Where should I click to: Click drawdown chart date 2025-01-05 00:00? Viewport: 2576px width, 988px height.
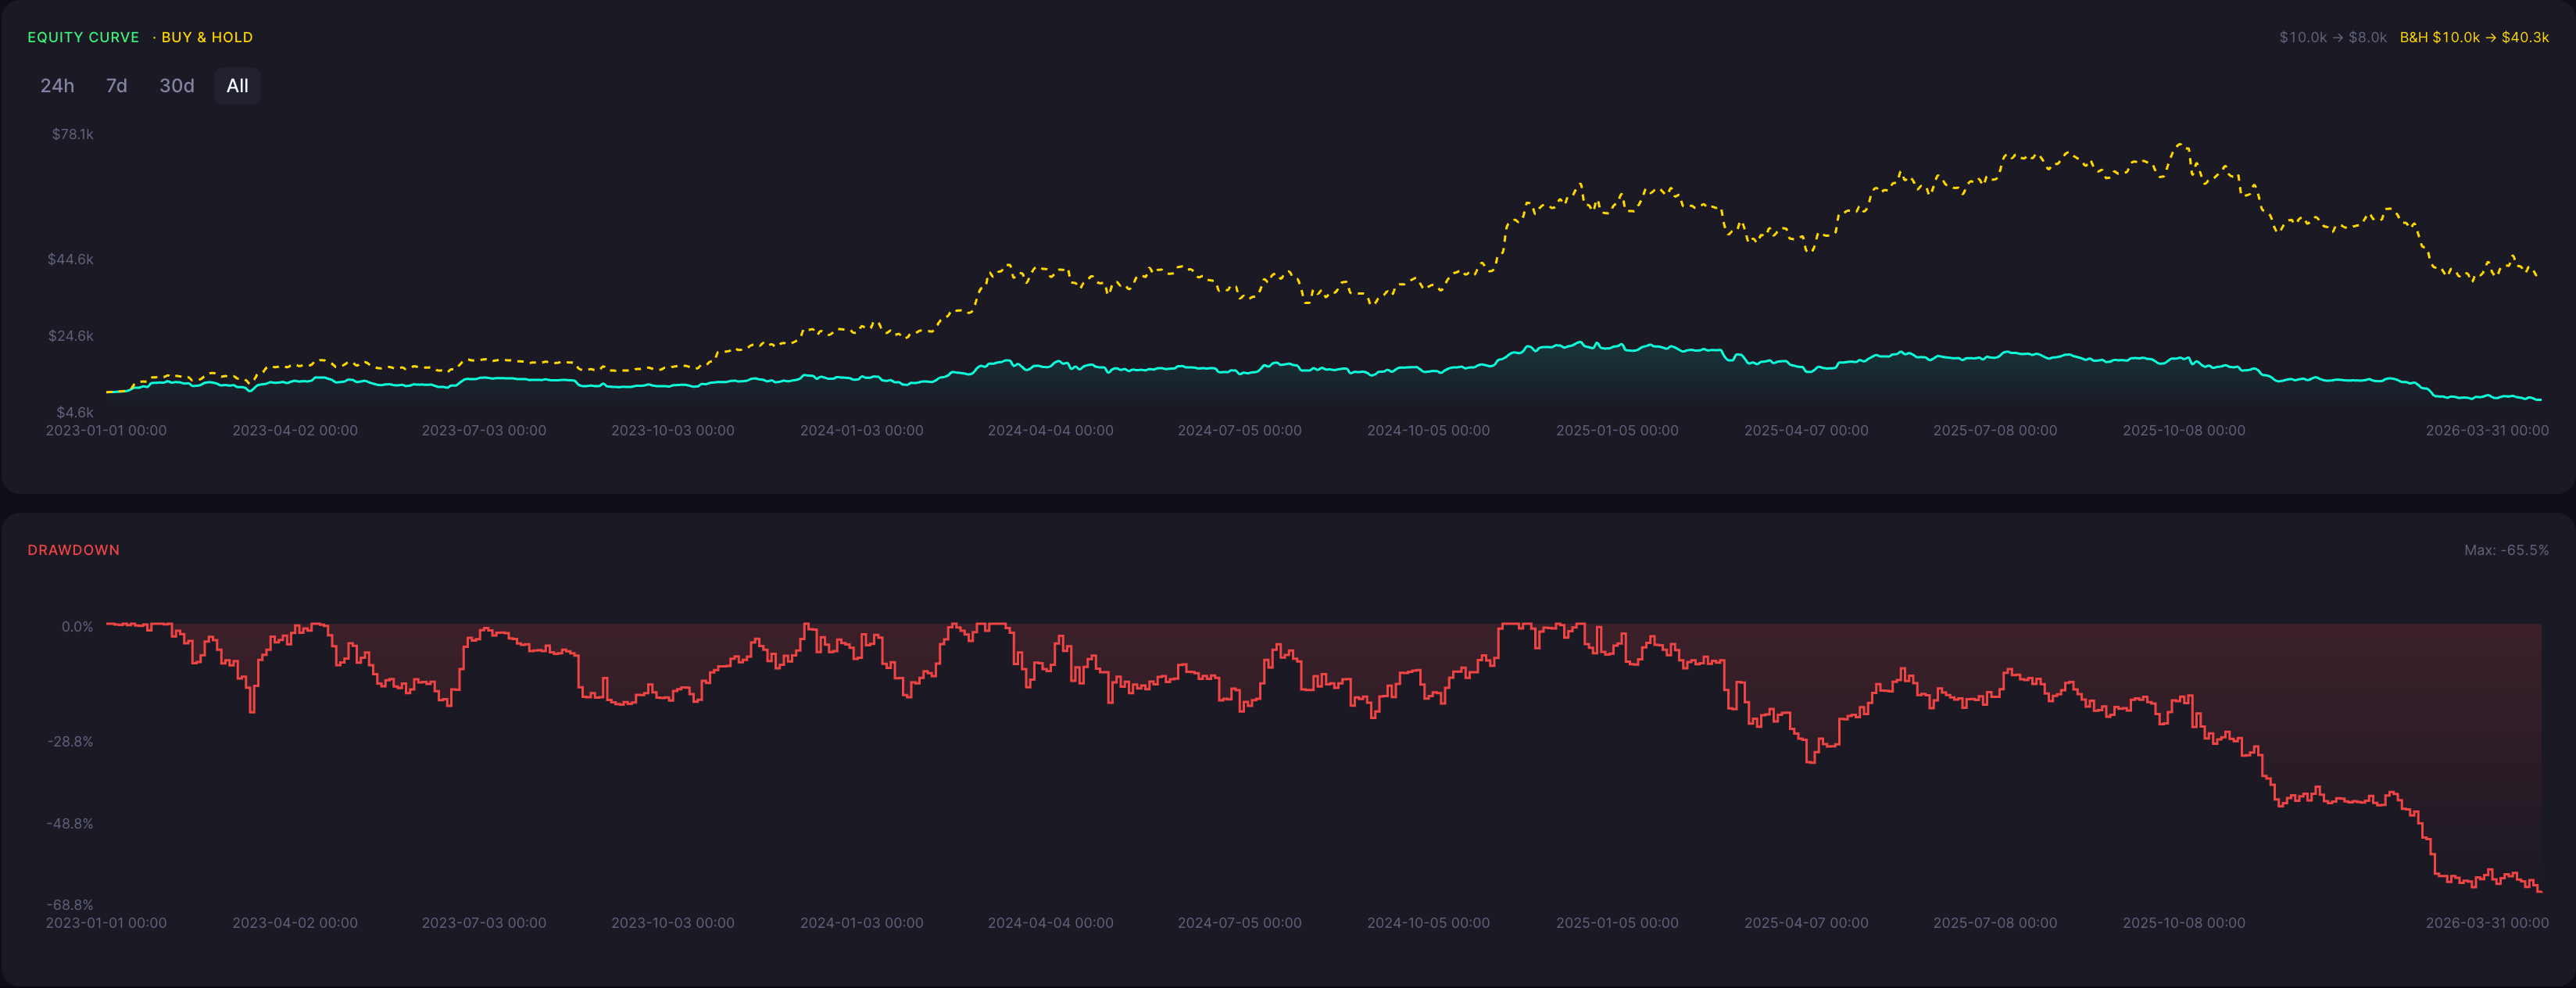tap(1618, 923)
